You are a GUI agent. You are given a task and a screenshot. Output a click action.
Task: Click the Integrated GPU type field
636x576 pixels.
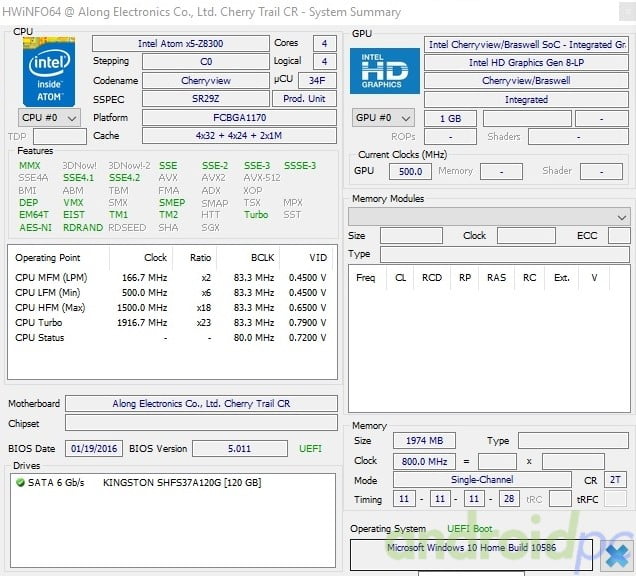(x=526, y=100)
